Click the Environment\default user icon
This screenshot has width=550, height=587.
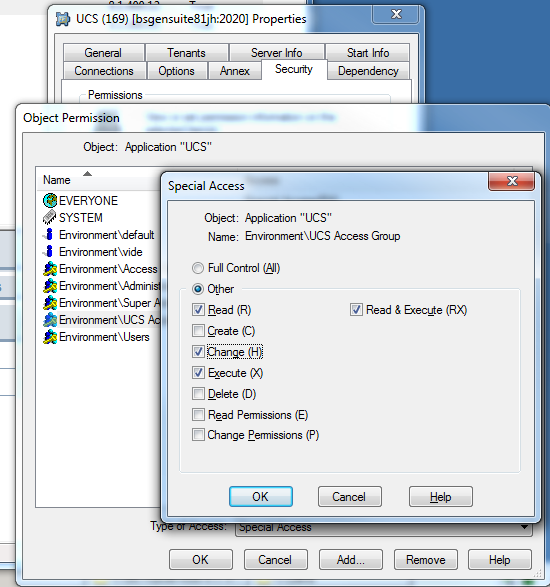point(49,235)
